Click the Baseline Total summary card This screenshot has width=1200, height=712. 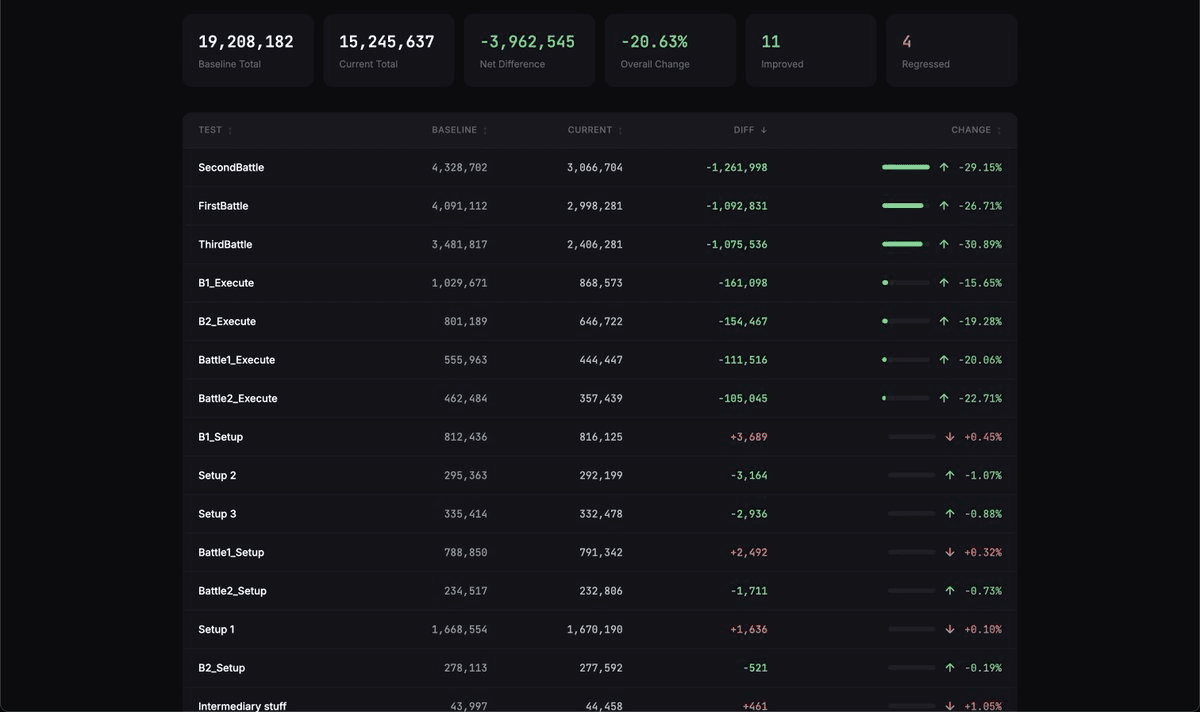(247, 51)
